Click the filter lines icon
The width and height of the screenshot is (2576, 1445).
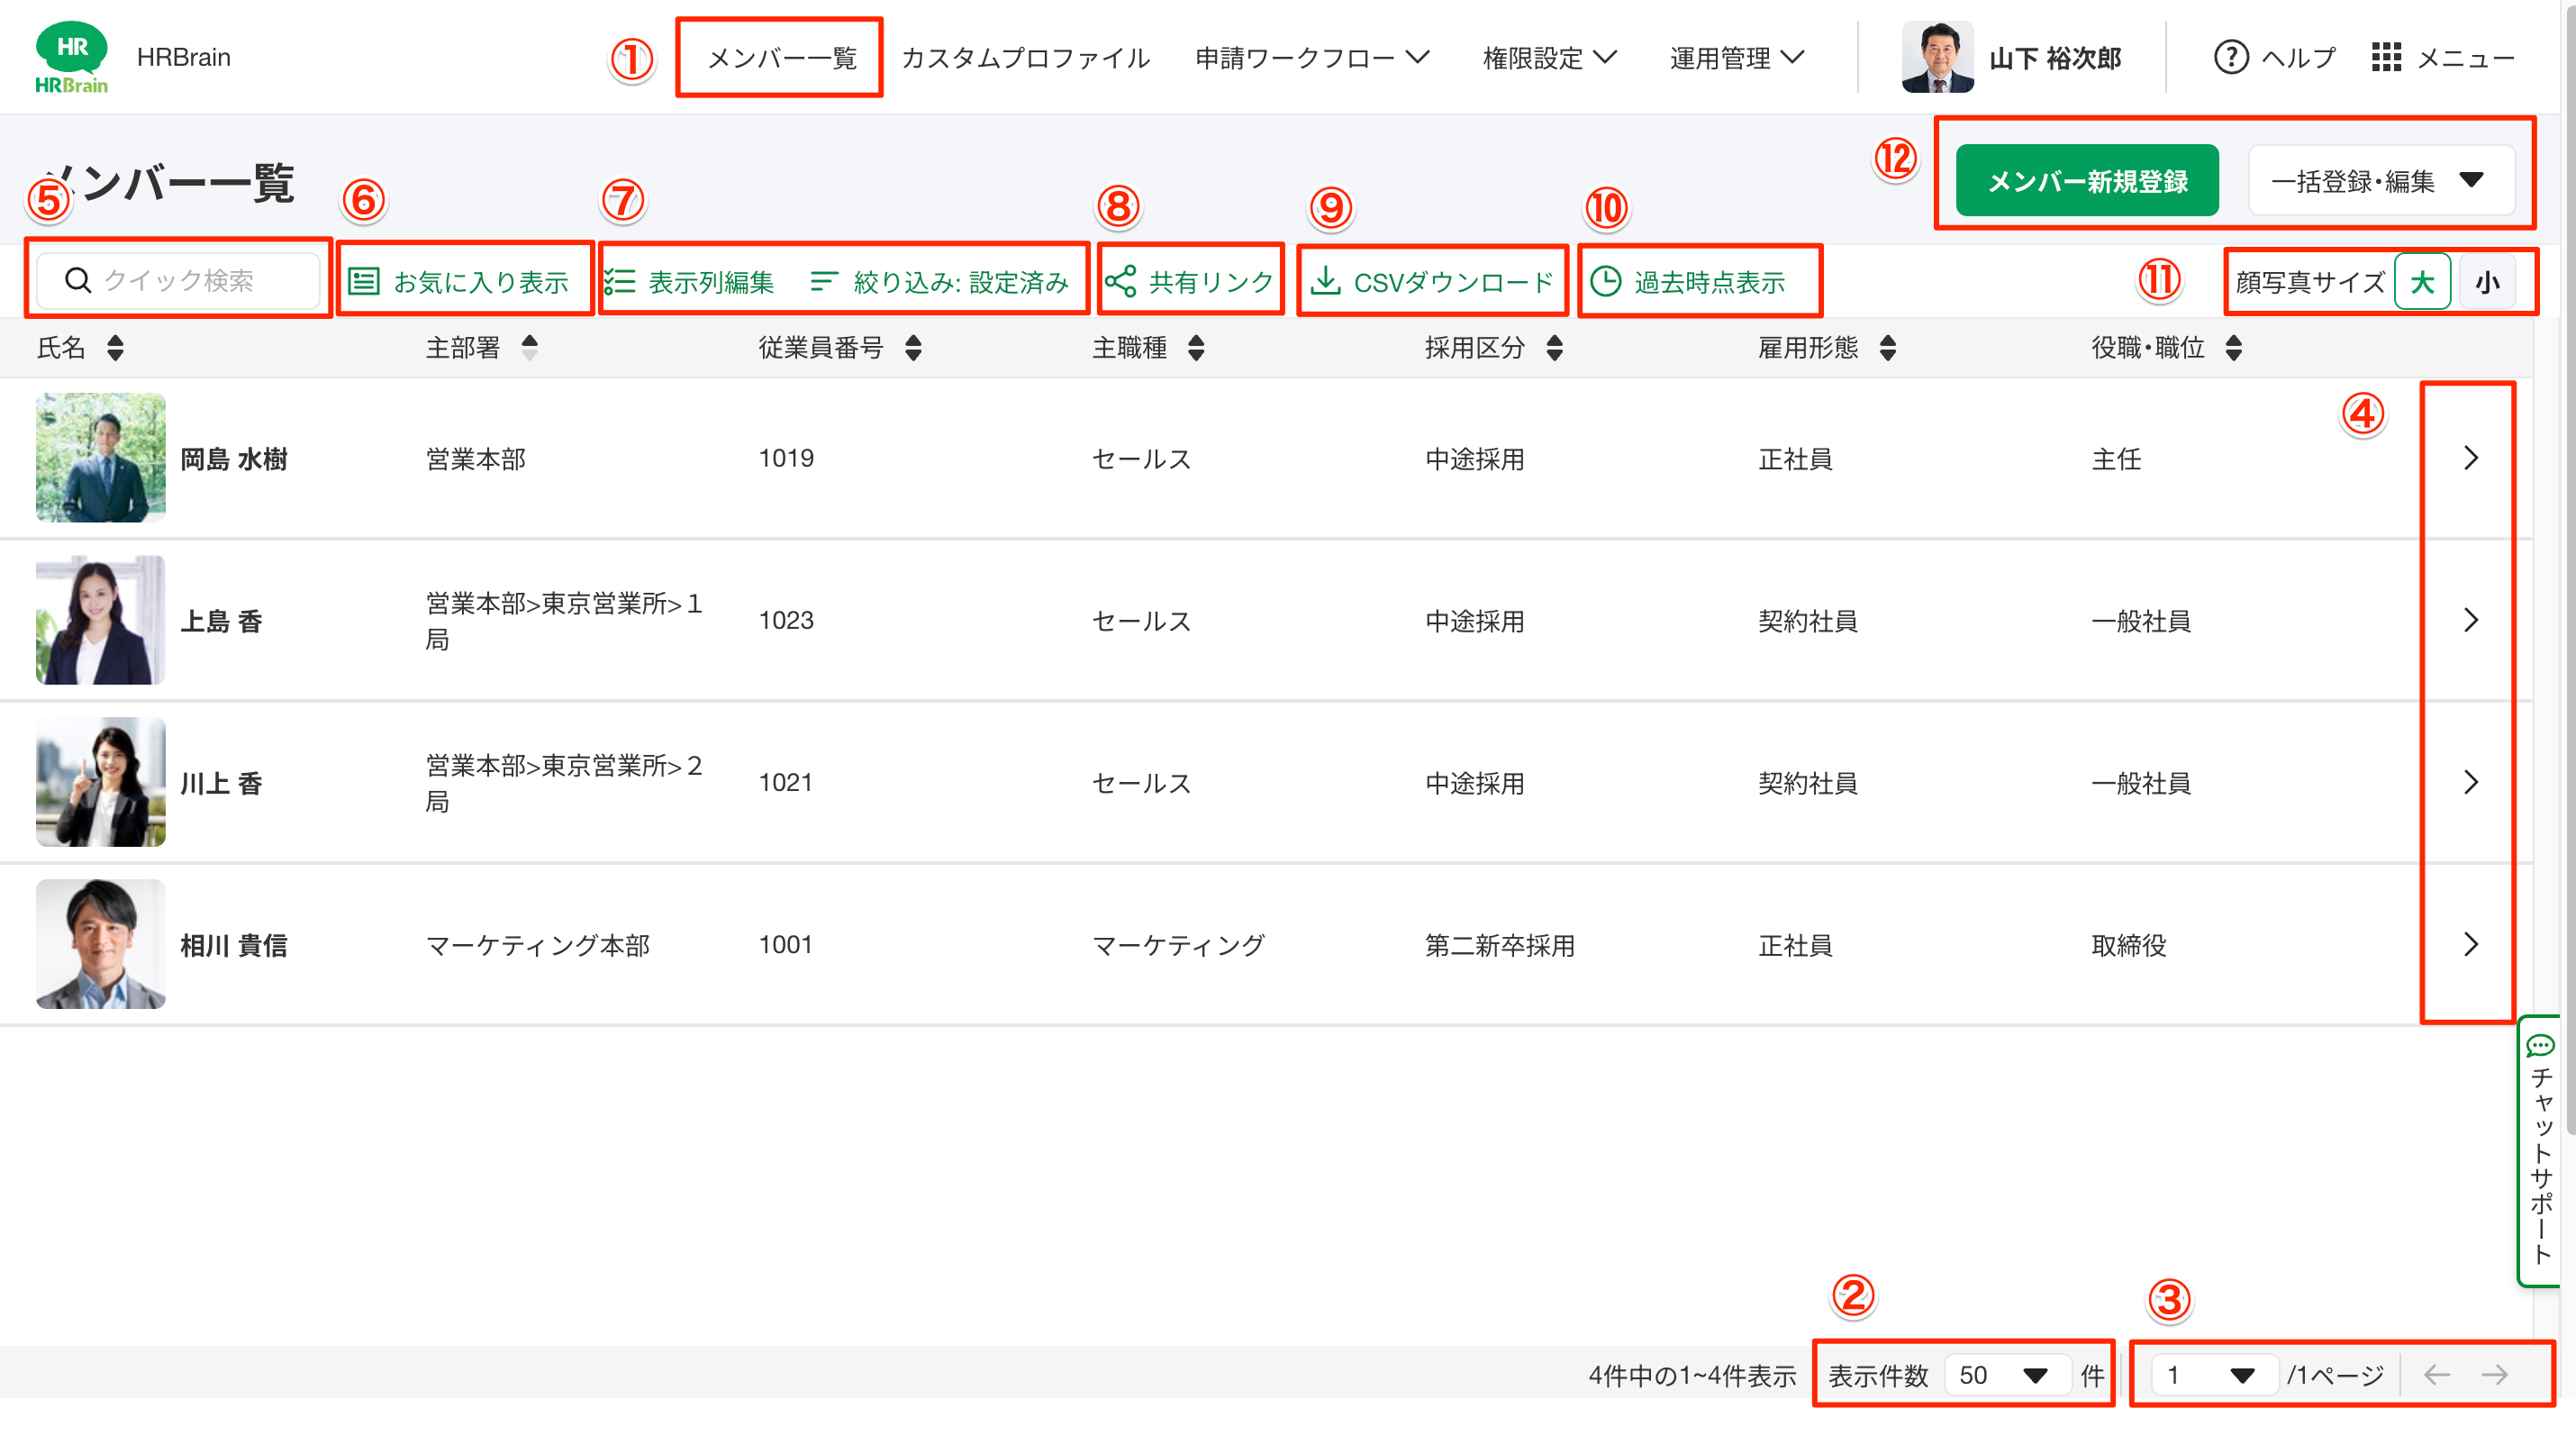[x=823, y=281]
